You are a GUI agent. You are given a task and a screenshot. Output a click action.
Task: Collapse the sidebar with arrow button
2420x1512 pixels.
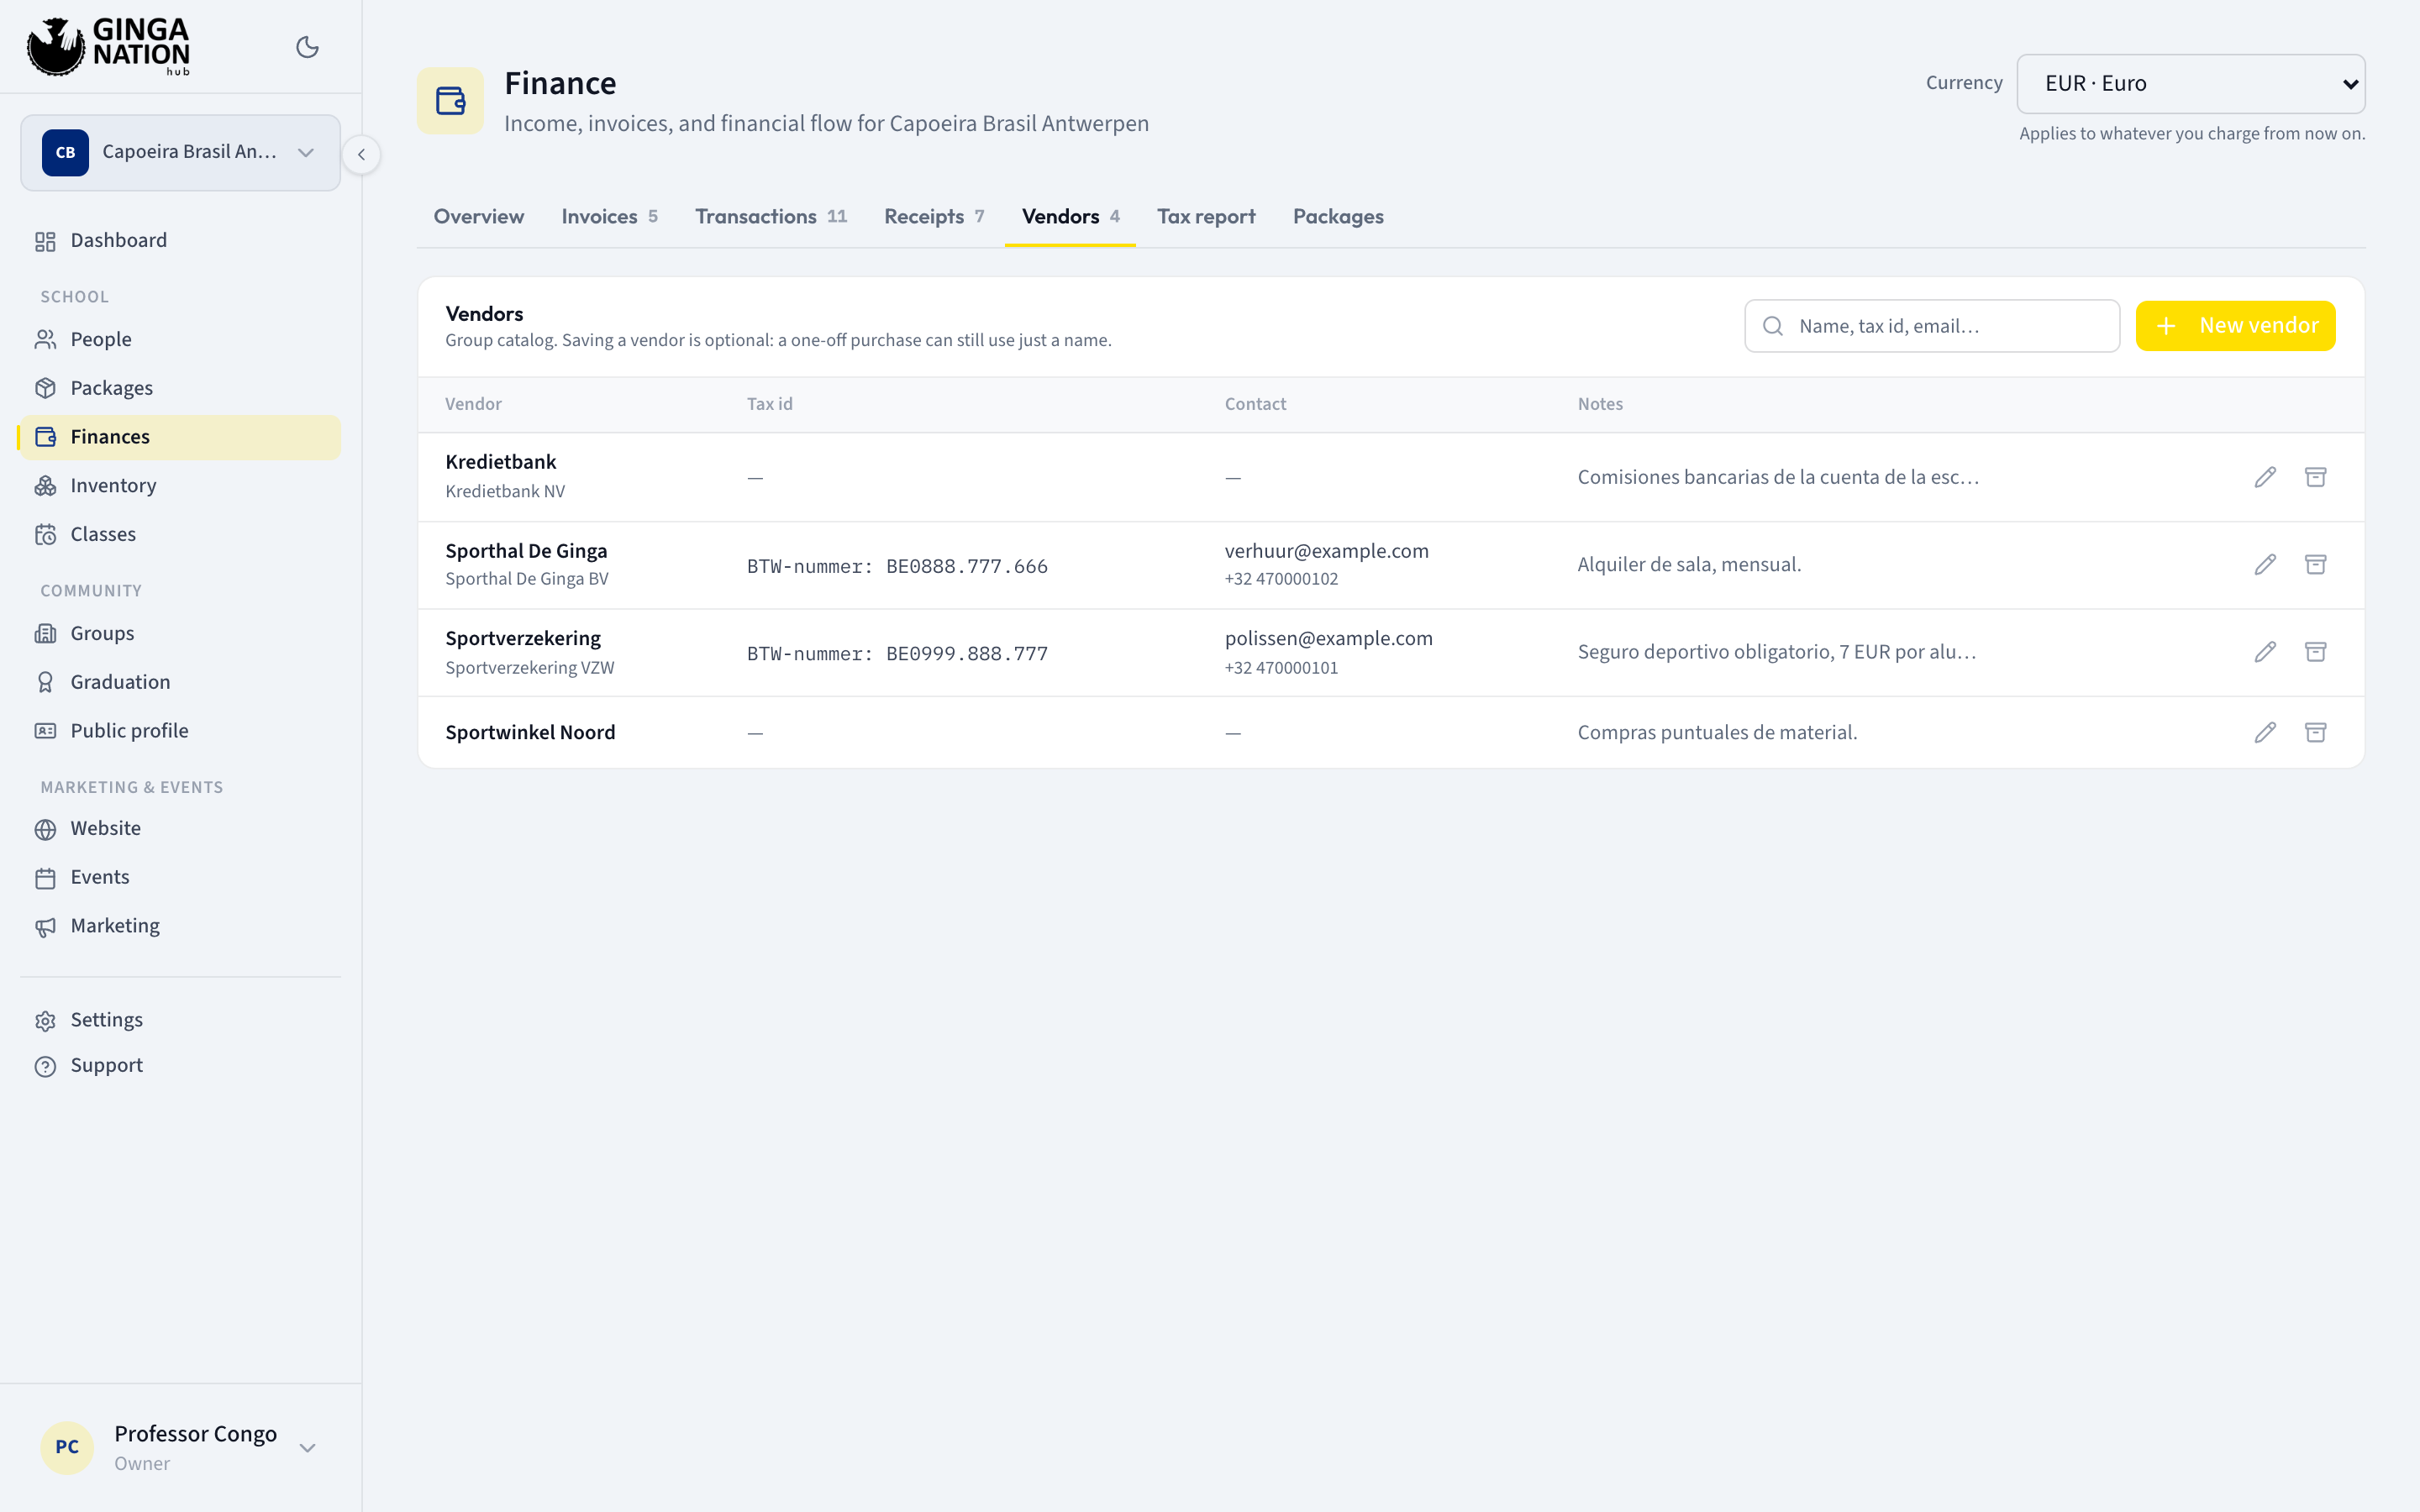point(361,154)
